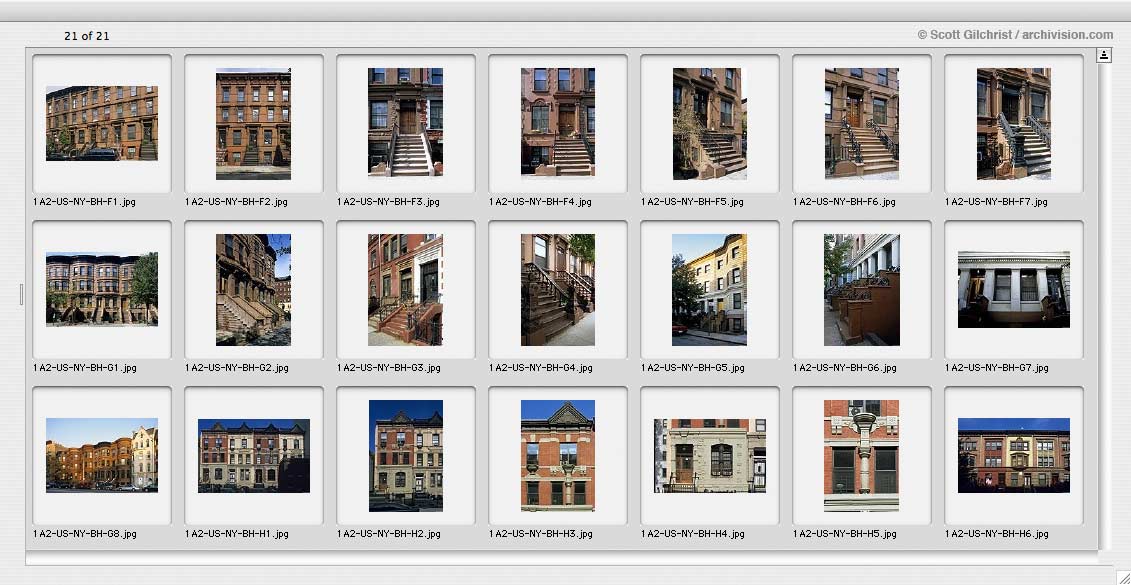The width and height of the screenshot is (1131, 585).
Task: Click filename label 1A2-US-NY-BH-F1.jpg
Action: pyautogui.click(x=84, y=202)
